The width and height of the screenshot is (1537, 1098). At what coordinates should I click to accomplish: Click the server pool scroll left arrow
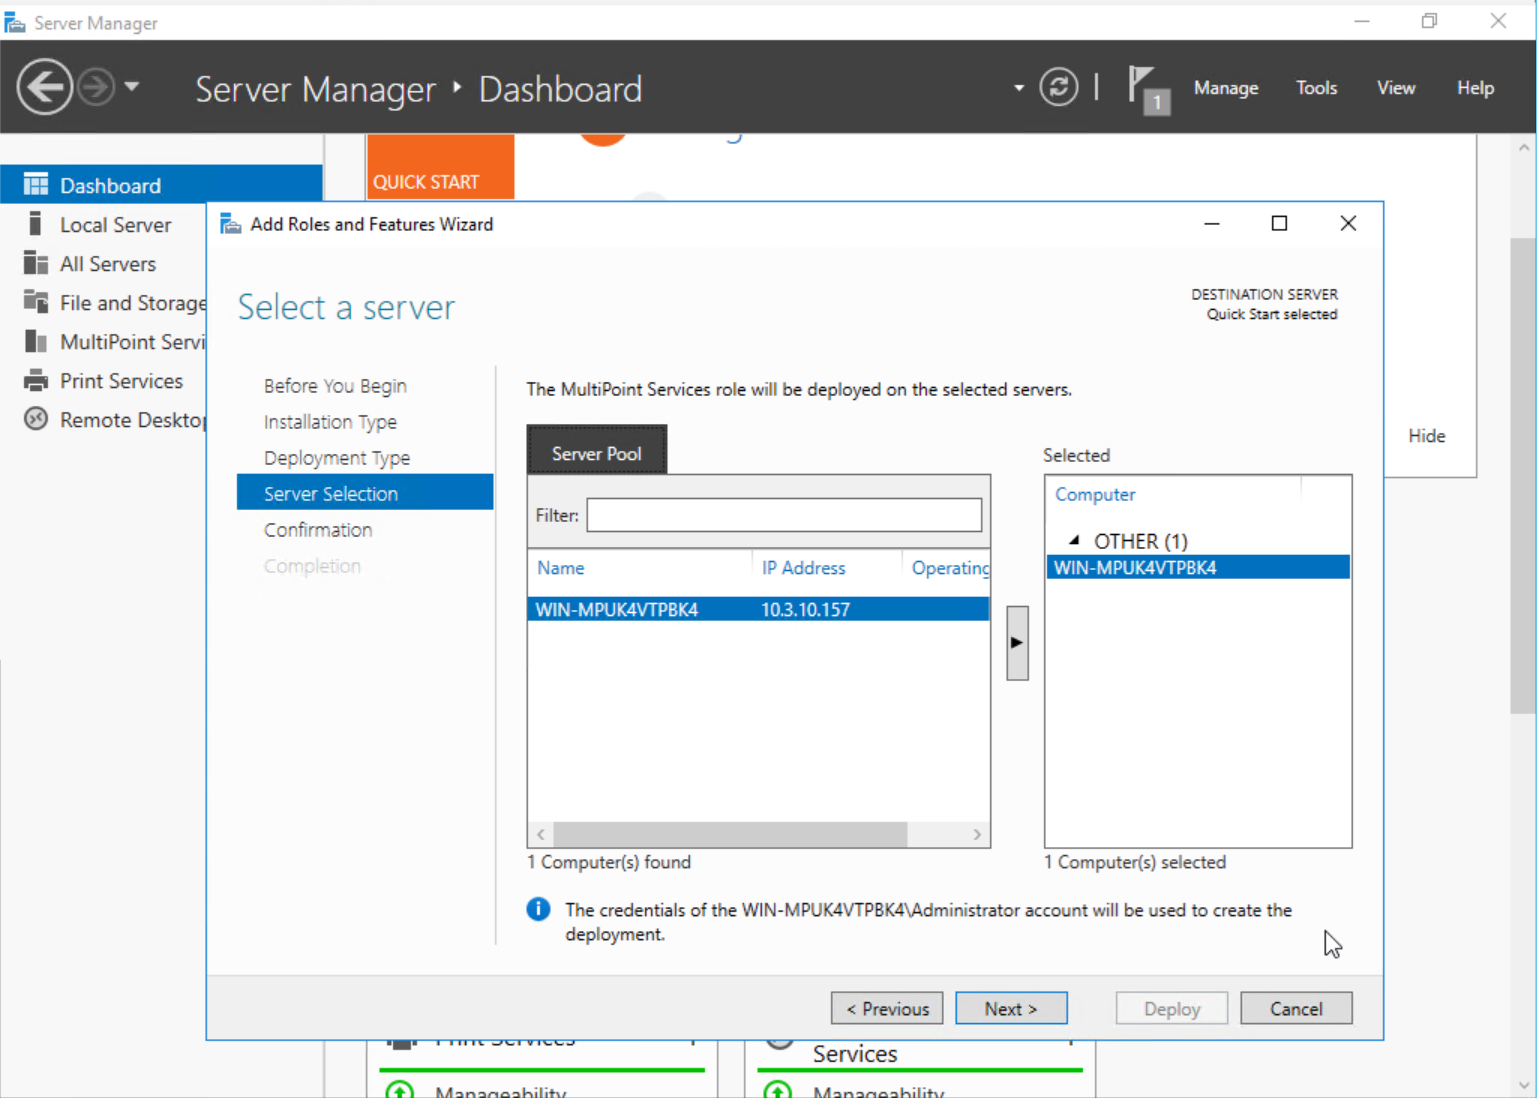541,834
